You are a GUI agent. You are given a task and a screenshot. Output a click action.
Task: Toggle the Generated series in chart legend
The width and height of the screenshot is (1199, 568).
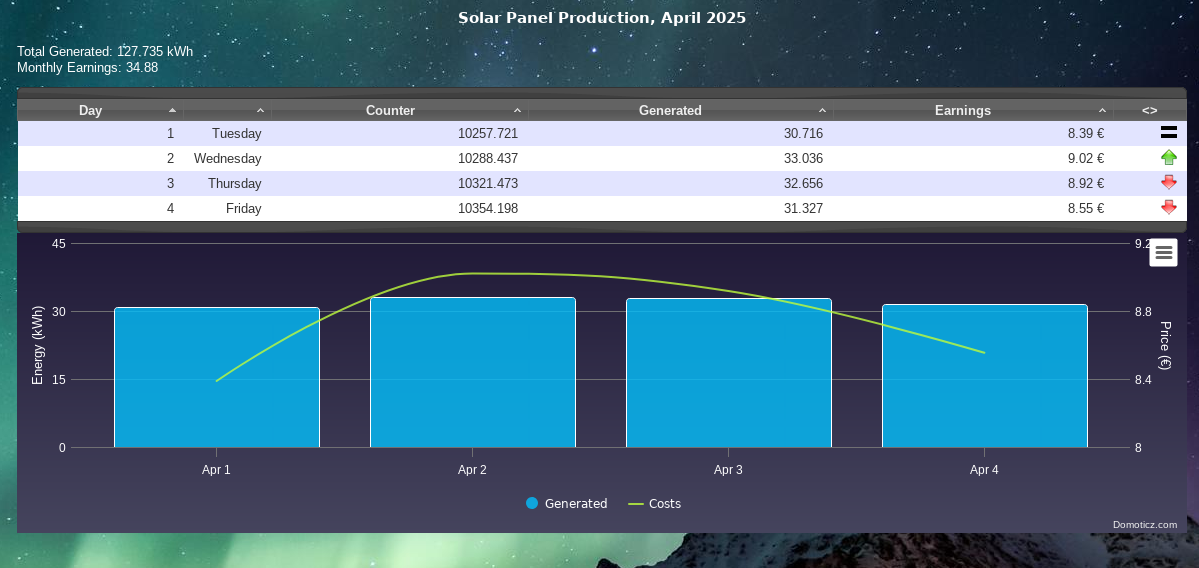coord(567,503)
